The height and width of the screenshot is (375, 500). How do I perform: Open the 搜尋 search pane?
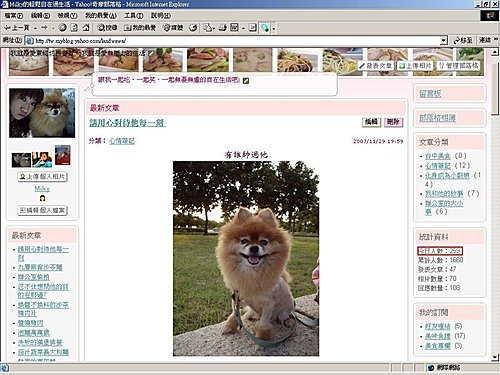(107, 28)
